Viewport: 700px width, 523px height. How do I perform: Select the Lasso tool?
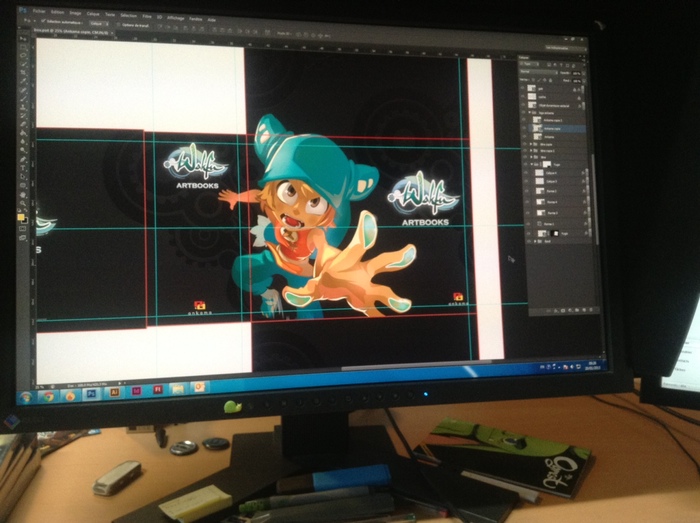[x=23, y=55]
